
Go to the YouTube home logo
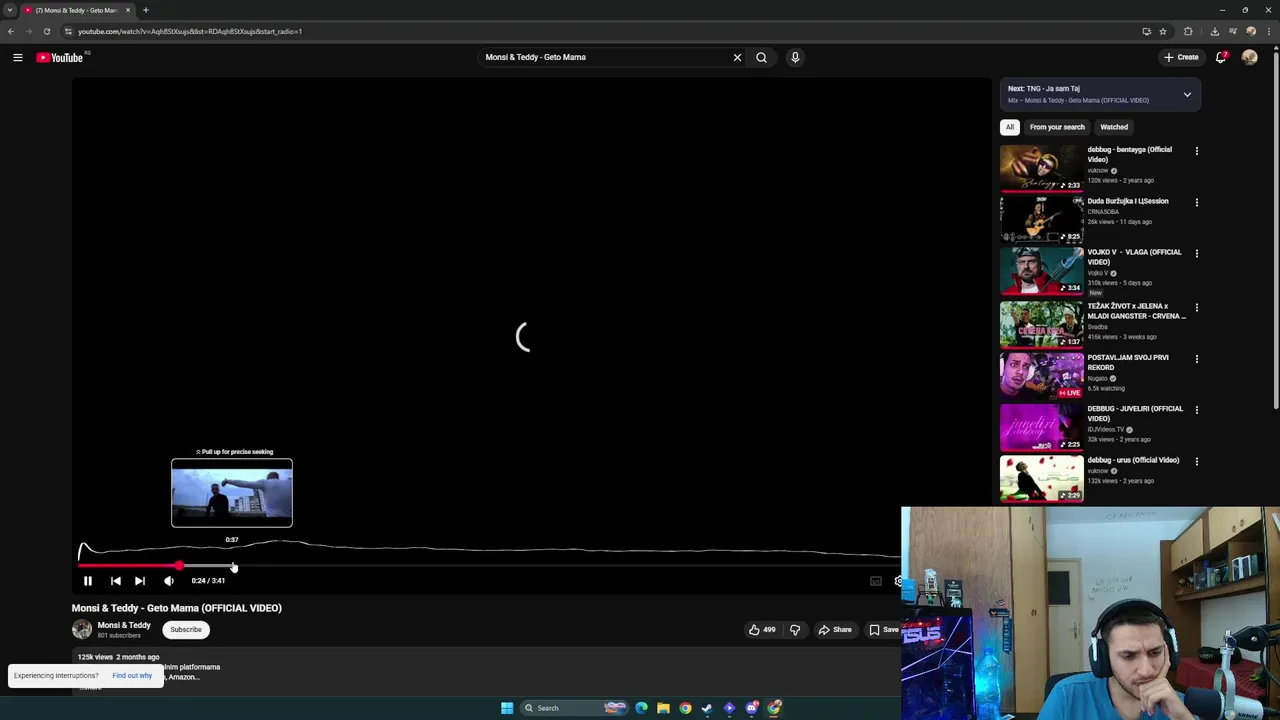(x=60, y=58)
